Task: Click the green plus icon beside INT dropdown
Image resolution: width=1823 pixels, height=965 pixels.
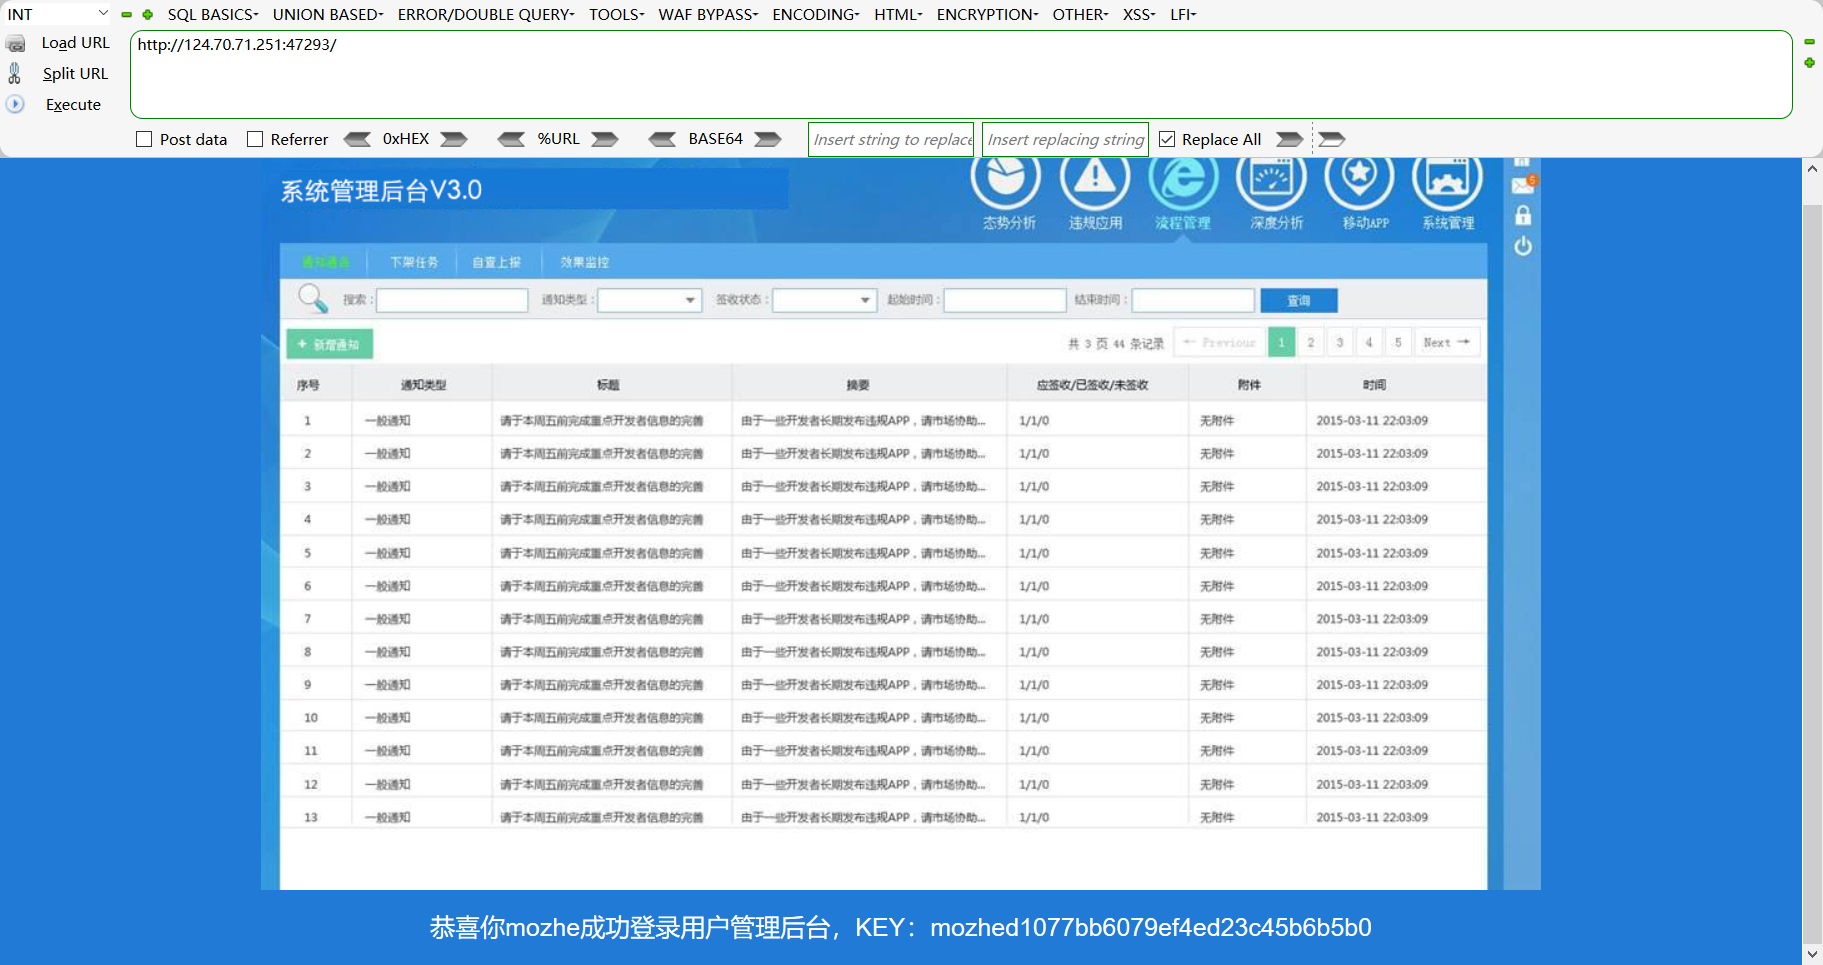Action: (x=148, y=15)
